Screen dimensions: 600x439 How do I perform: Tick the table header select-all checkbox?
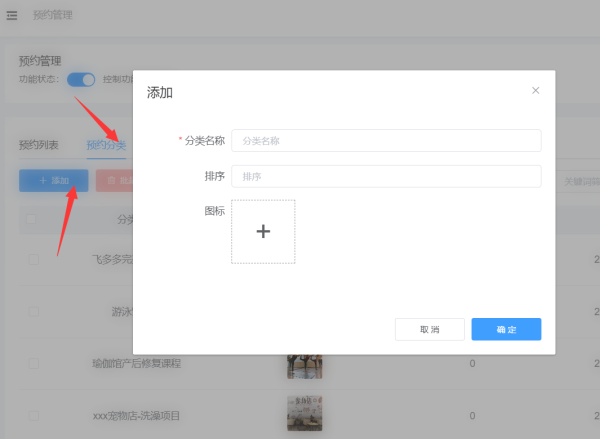[x=31, y=219]
